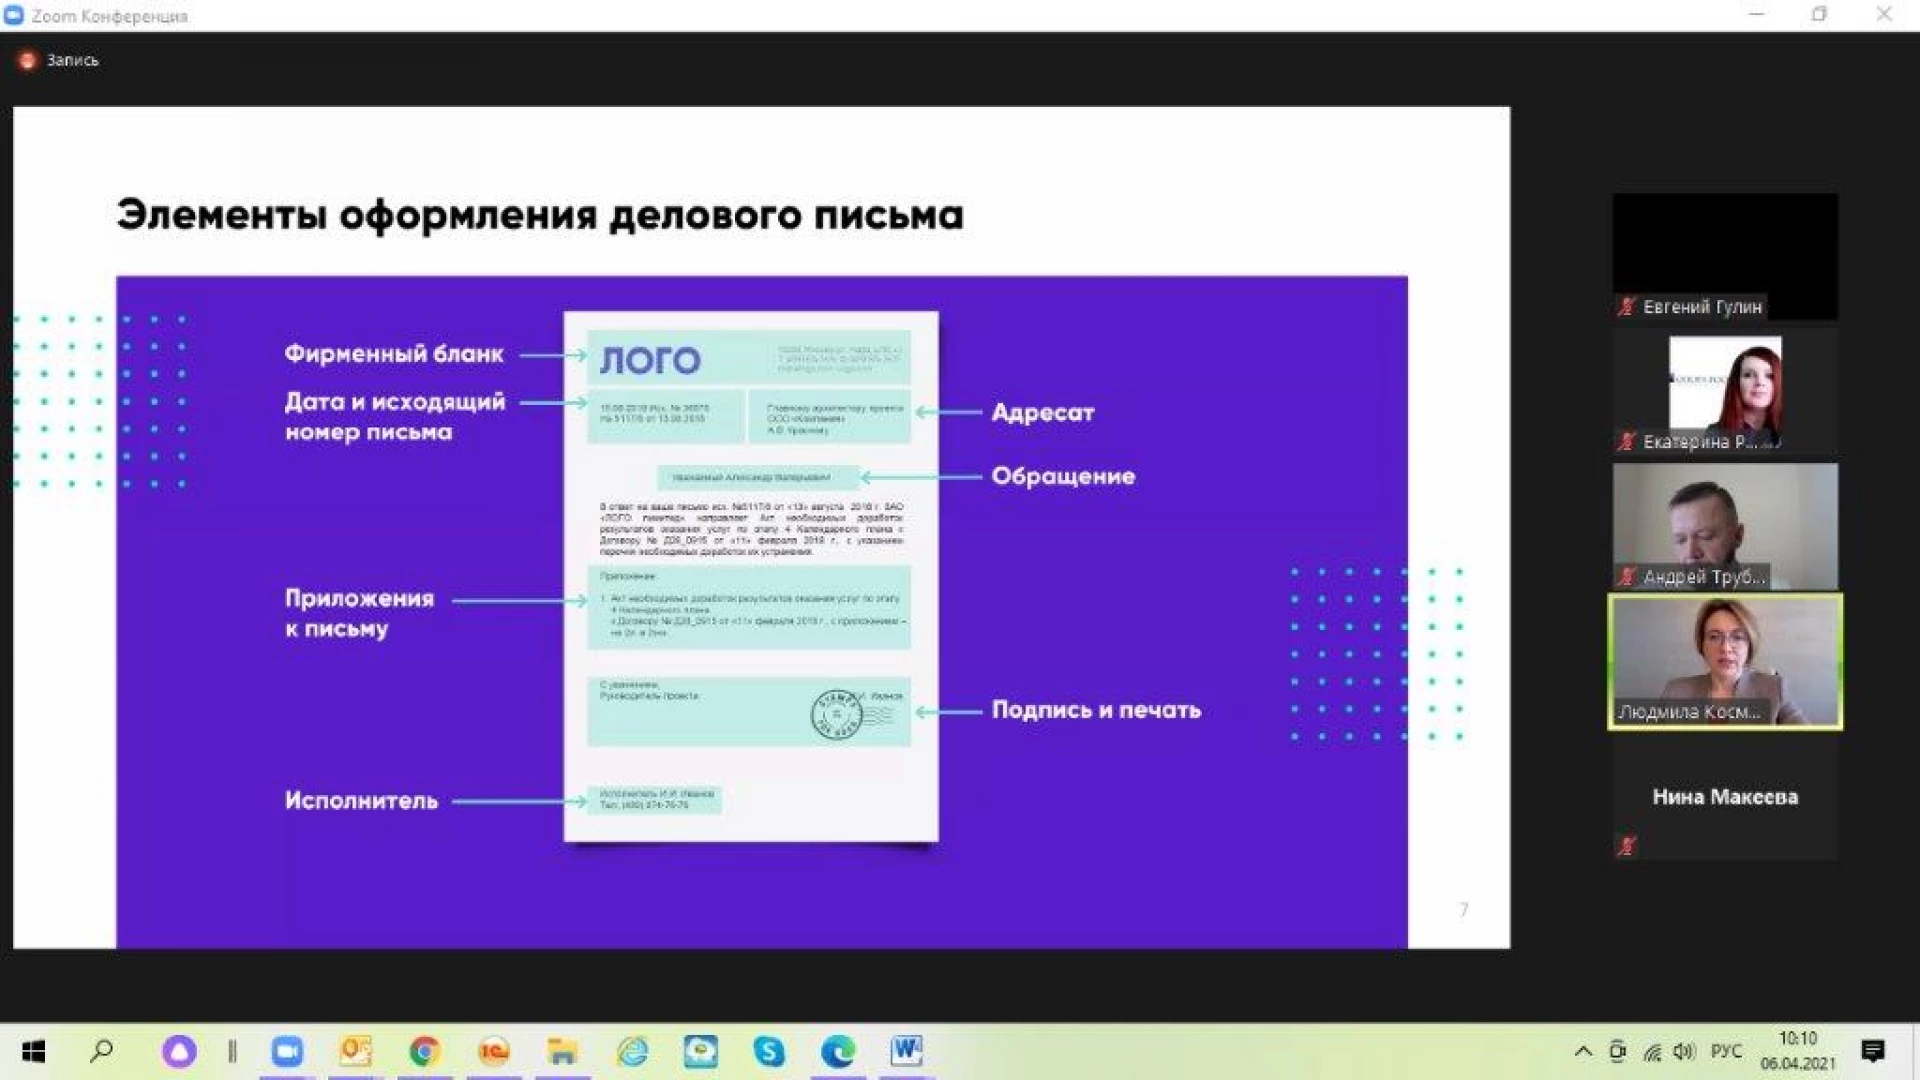Open the notification center
1920x1080 pixels.
pyautogui.click(x=1873, y=1051)
